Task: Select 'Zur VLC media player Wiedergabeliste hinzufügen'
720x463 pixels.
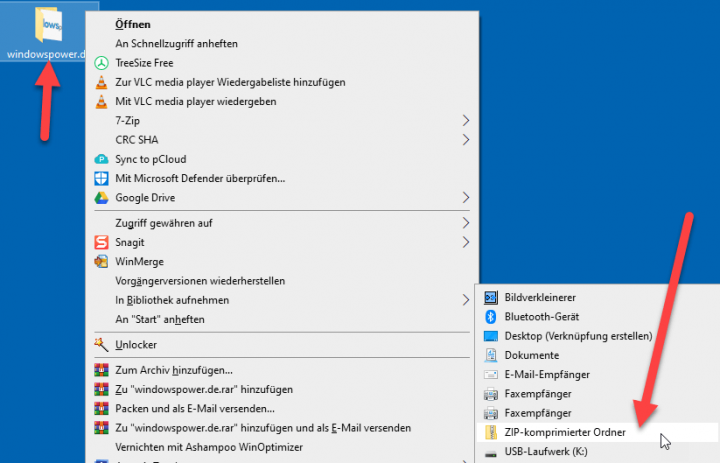Action: pyautogui.click(x=282, y=82)
